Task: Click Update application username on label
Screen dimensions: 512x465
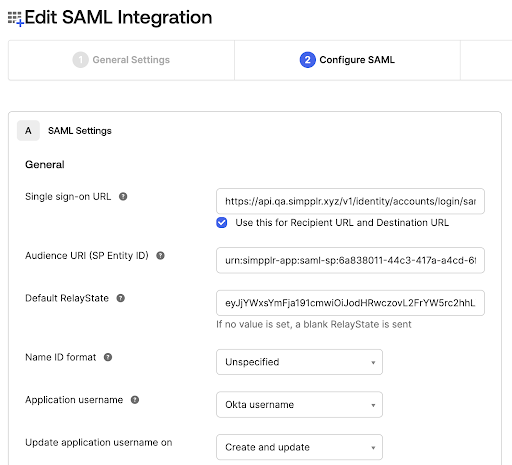Action: 99,443
